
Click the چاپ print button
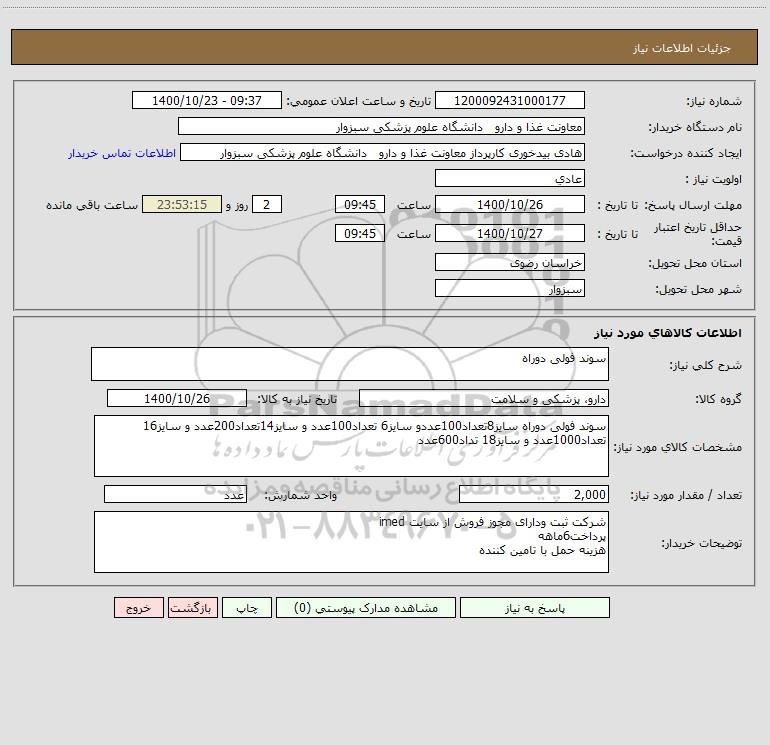[247, 608]
